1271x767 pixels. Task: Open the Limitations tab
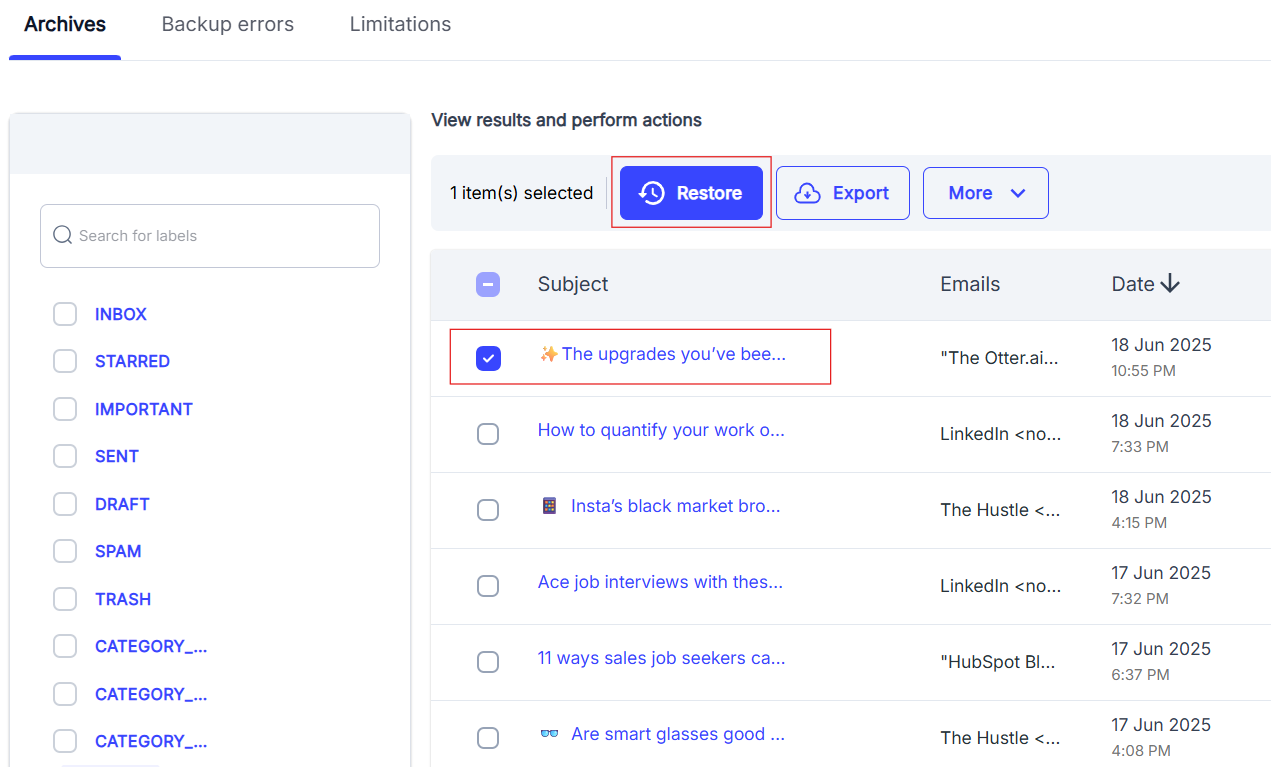[x=400, y=24]
